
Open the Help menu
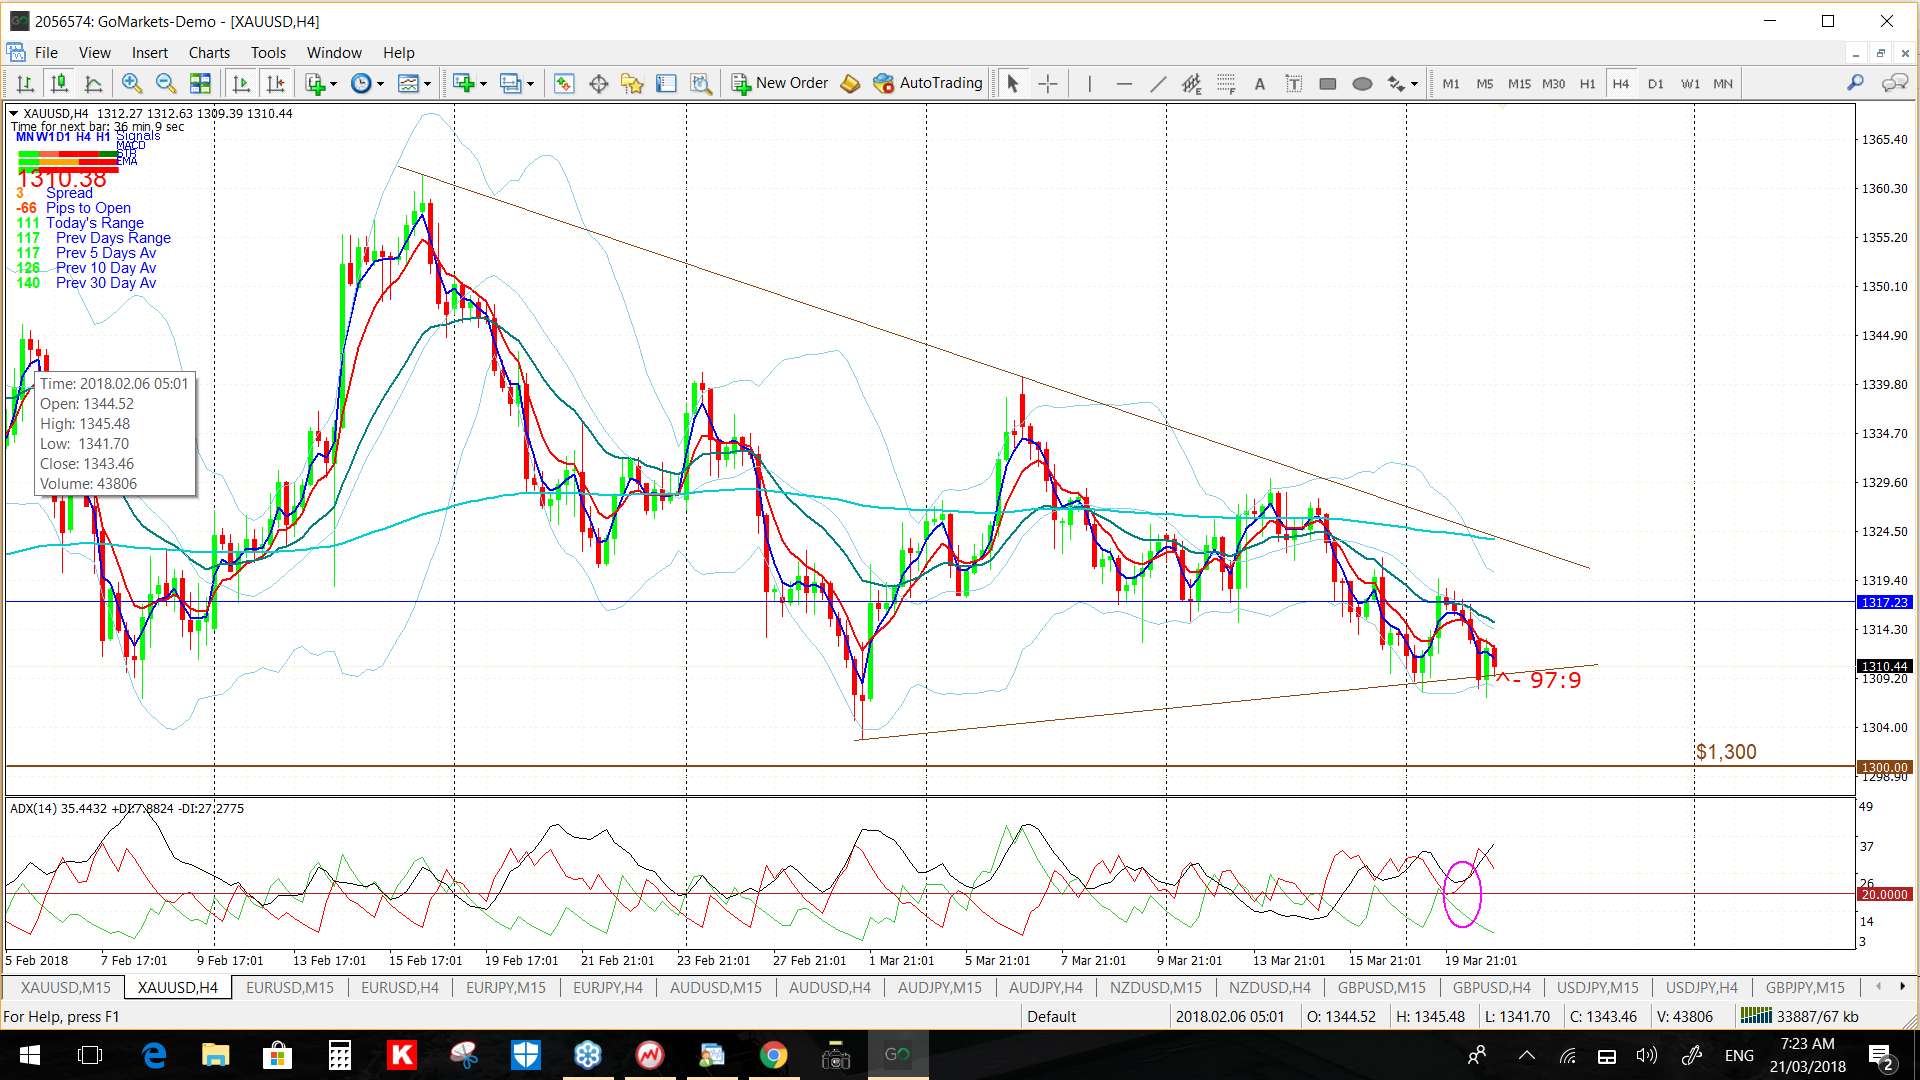pos(398,53)
